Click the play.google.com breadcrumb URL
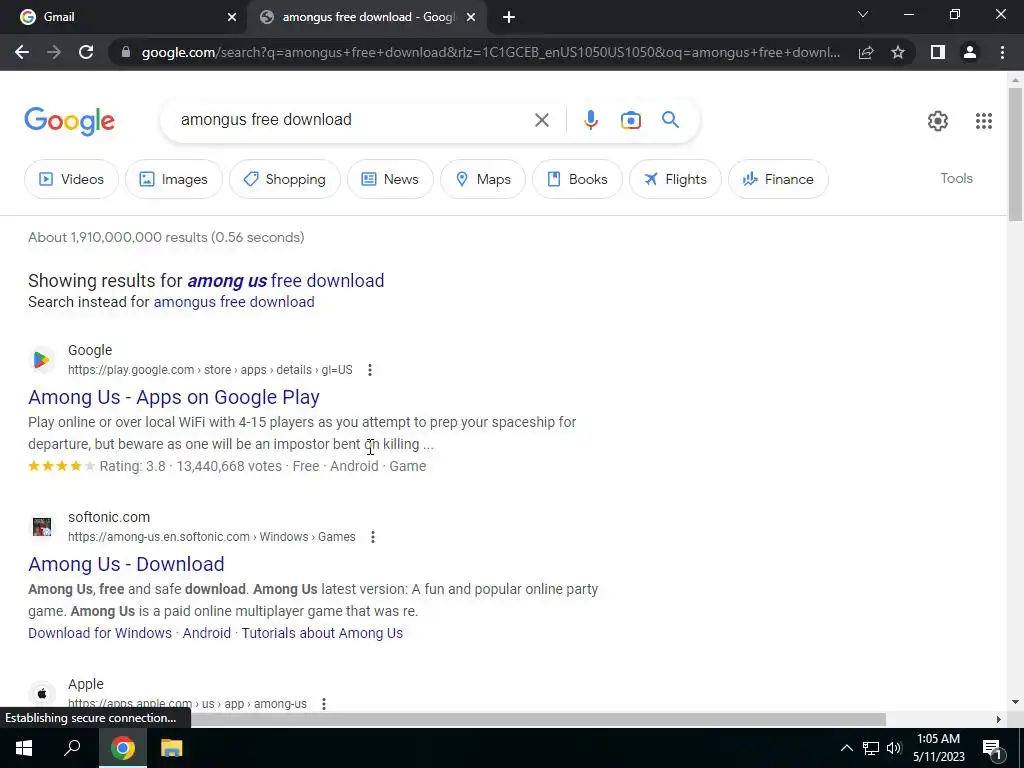1024x768 pixels. 210,370
